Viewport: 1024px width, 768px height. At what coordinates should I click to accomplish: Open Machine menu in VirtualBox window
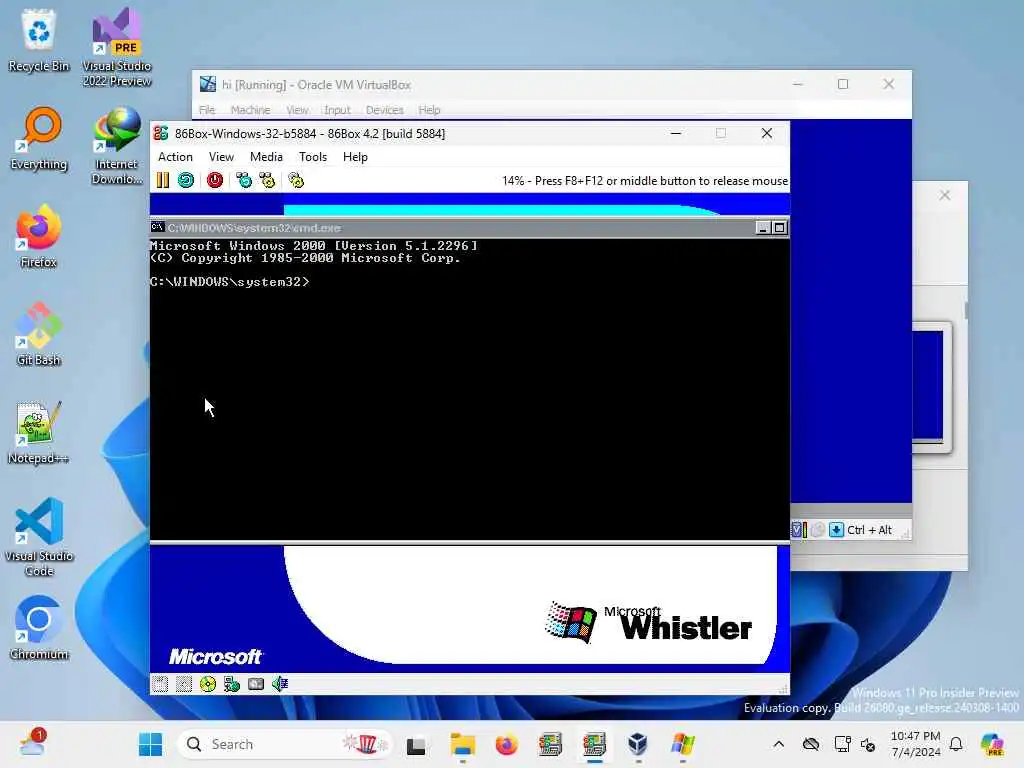click(250, 110)
